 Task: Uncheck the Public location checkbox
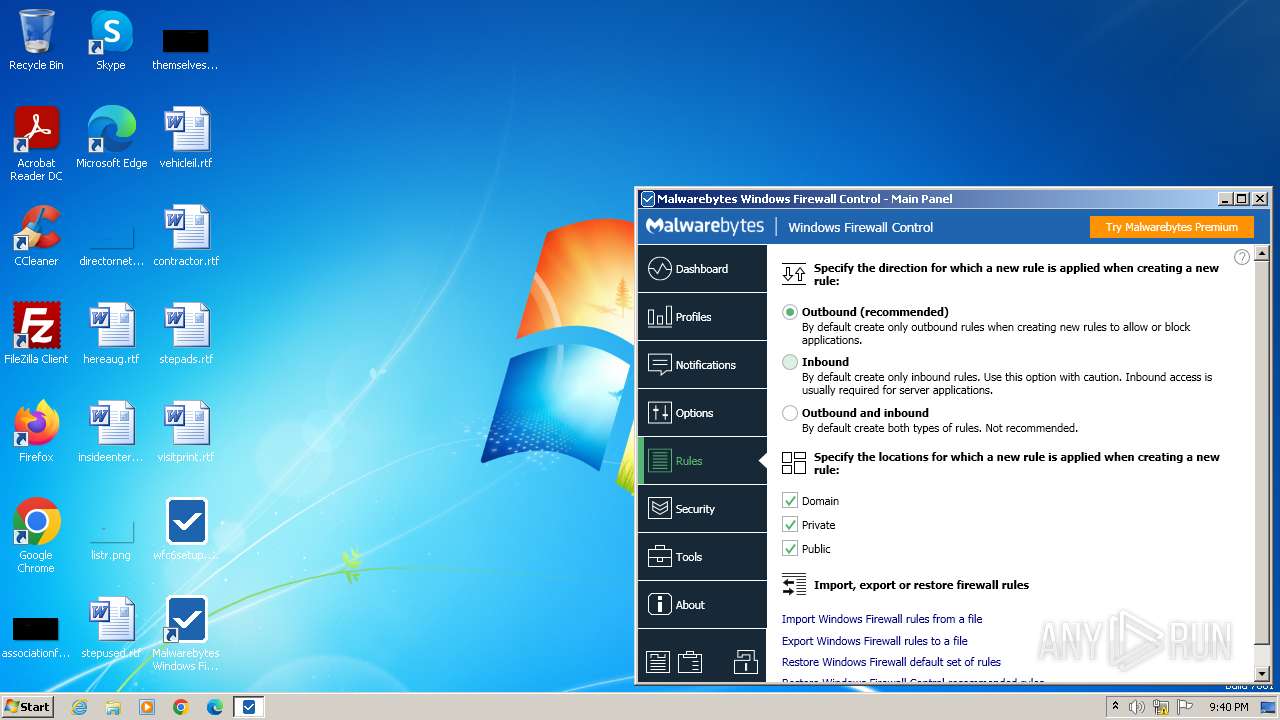(x=790, y=549)
